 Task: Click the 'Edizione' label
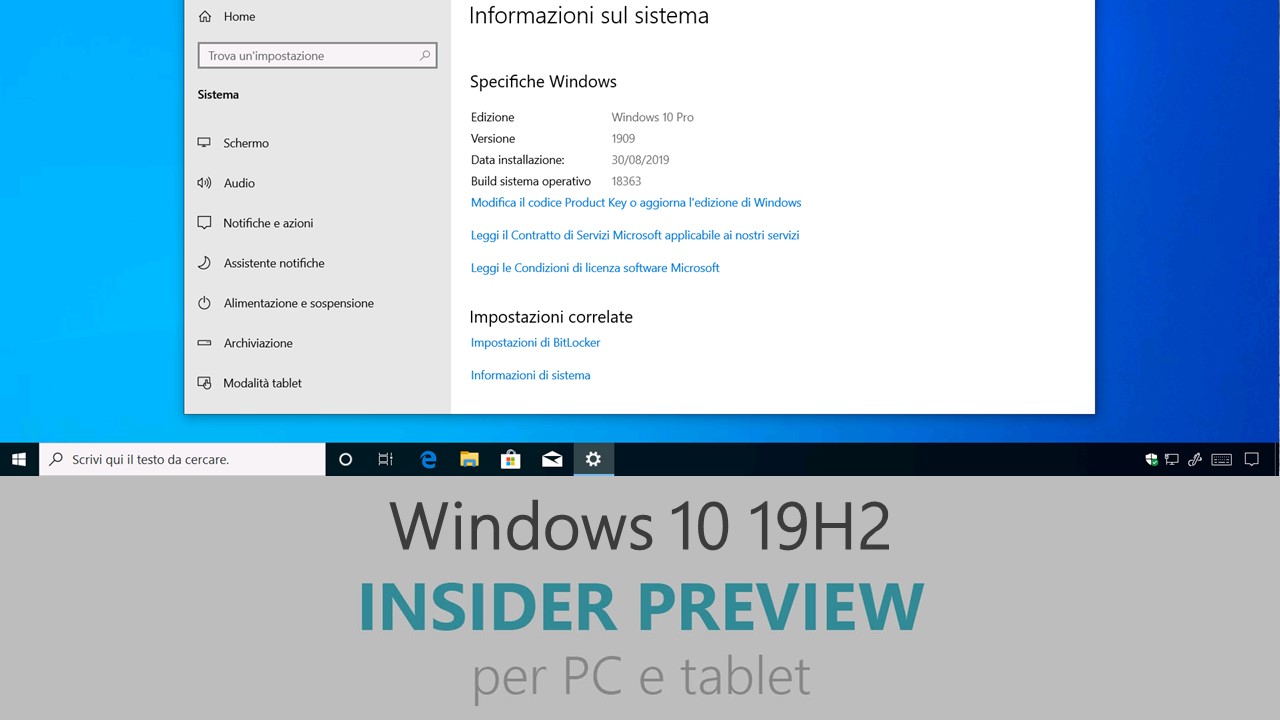pos(492,117)
